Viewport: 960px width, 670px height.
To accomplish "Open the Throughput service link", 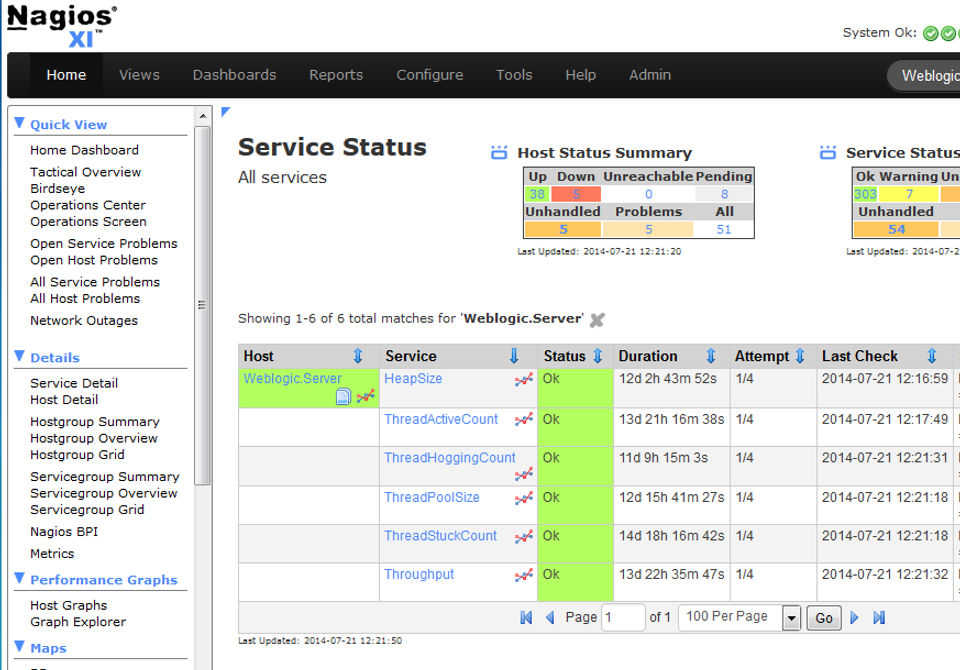I will [419, 574].
